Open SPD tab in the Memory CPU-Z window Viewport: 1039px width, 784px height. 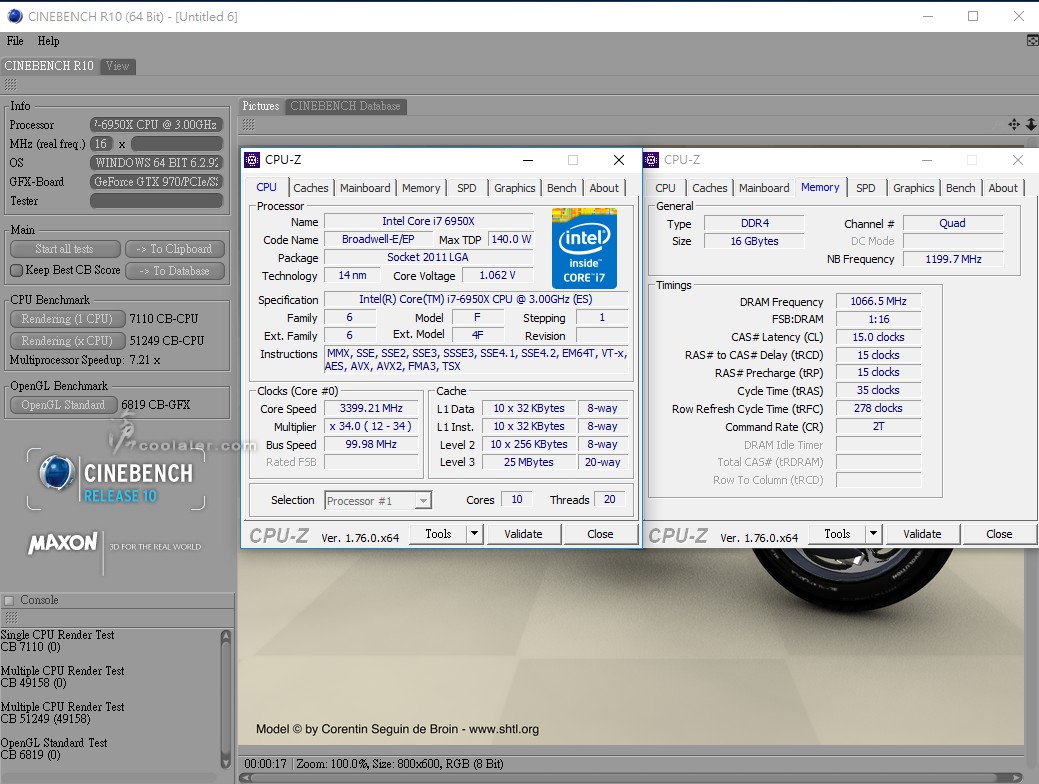coord(865,188)
